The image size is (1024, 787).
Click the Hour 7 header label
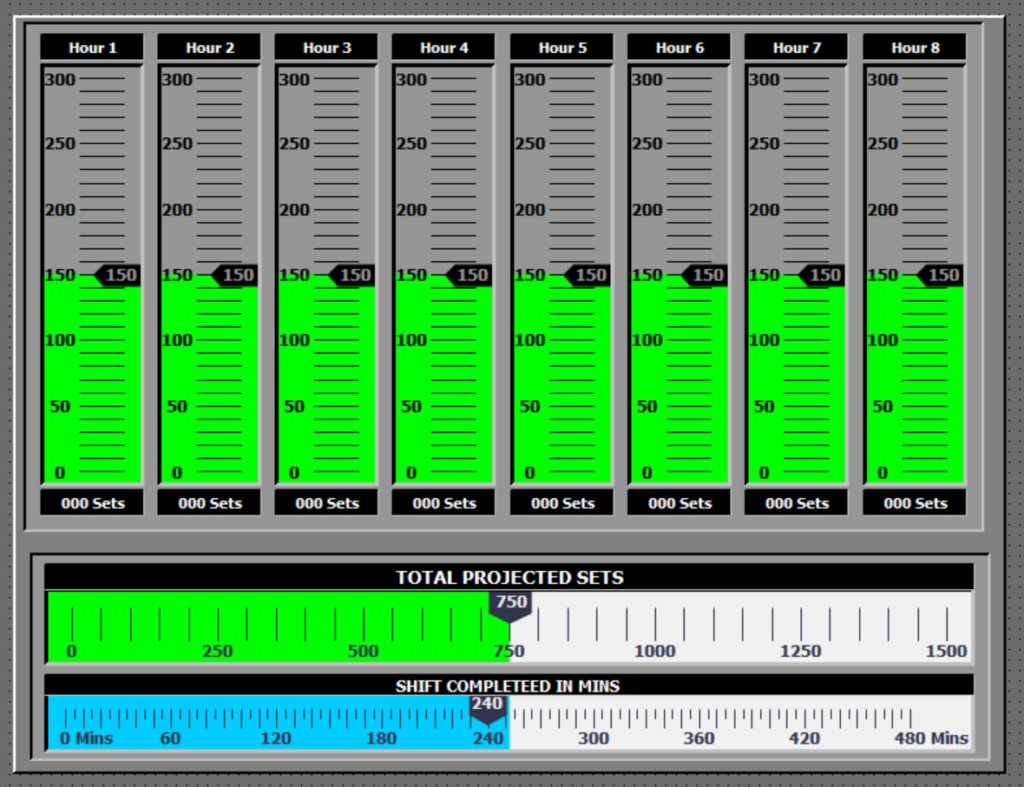[x=796, y=48]
